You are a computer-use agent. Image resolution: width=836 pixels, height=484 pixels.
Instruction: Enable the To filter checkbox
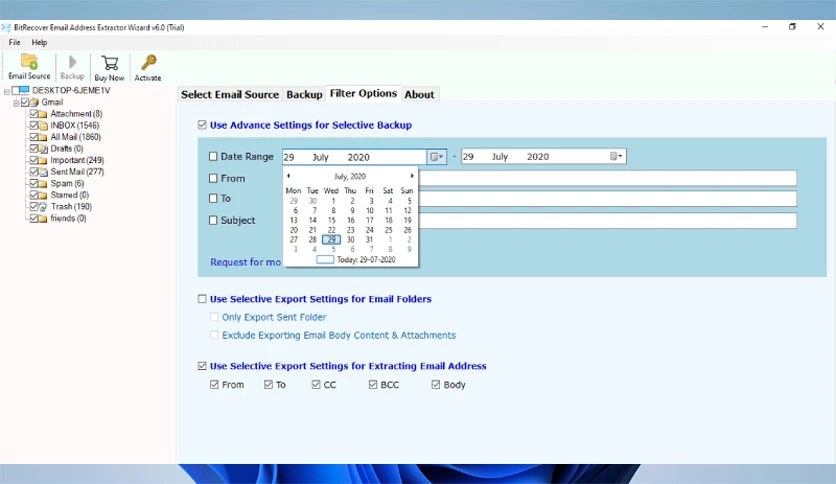[x=213, y=198]
